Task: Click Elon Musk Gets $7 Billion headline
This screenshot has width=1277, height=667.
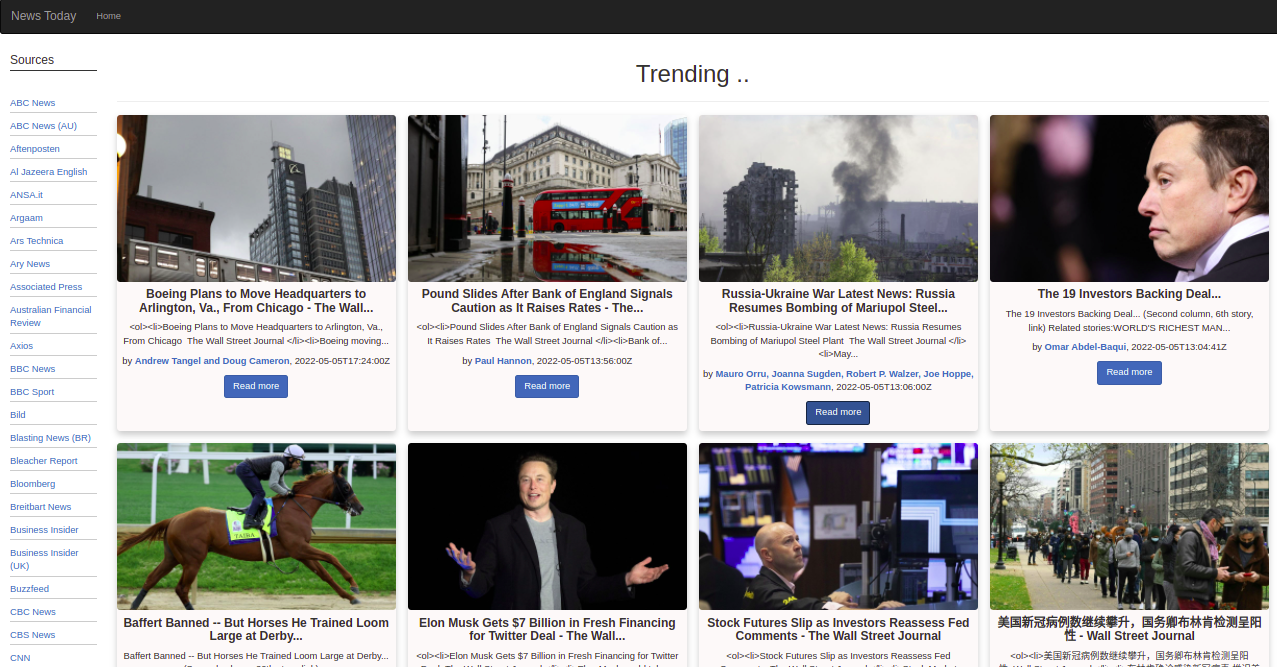Action: coord(547,629)
